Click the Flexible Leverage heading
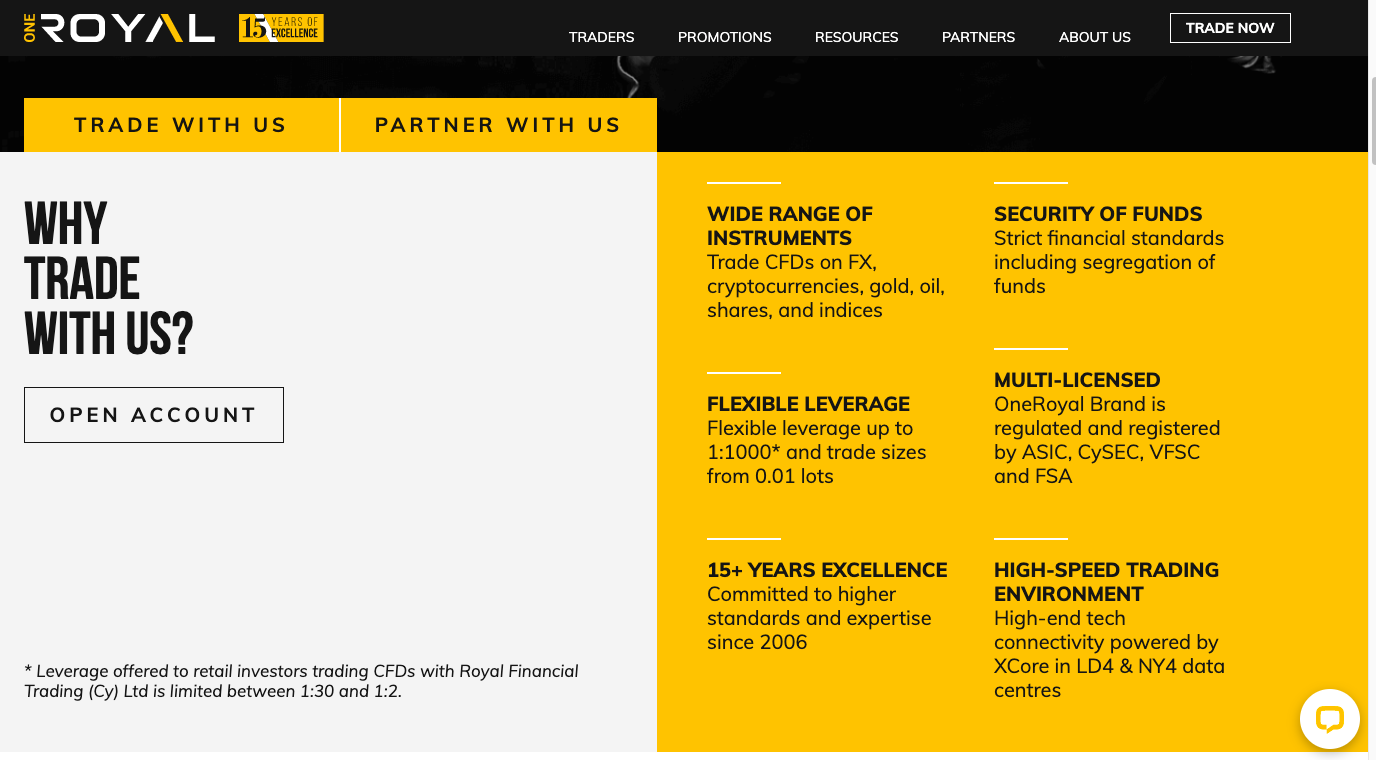Viewport: 1376px width, 760px height. coord(808,404)
